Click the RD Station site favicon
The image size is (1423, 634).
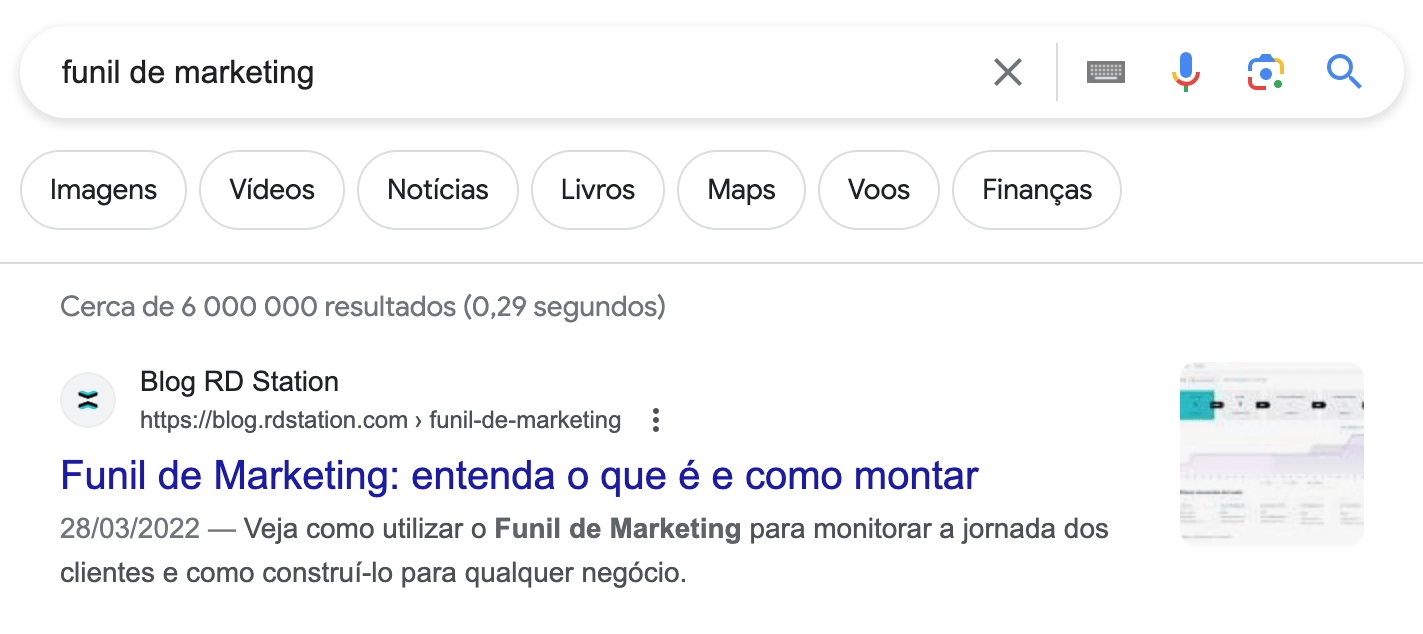(x=87, y=399)
